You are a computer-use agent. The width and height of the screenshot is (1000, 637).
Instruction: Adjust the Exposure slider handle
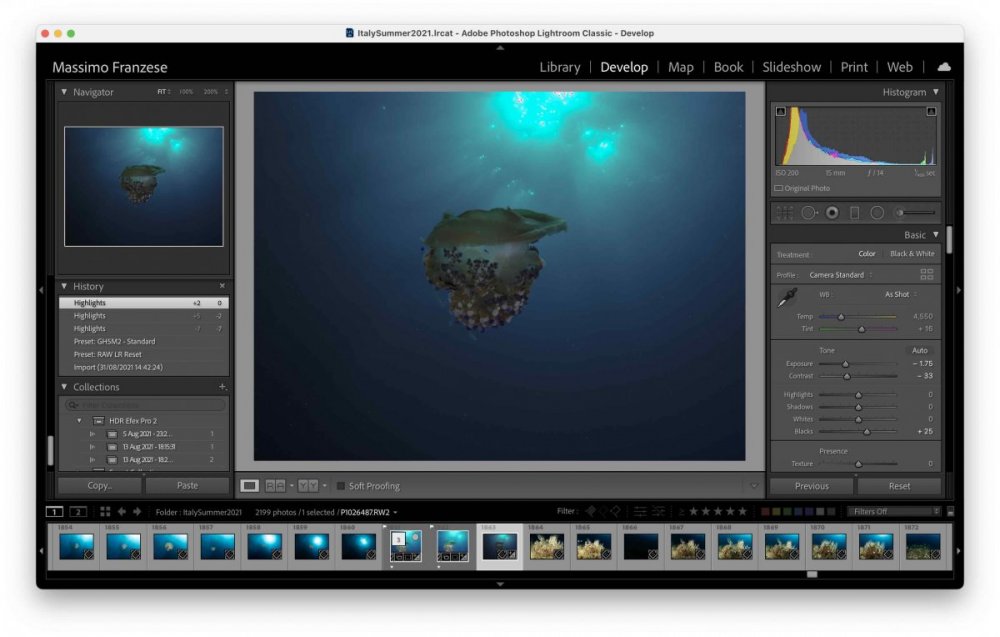pyautogui.click(x=846, y=363)
